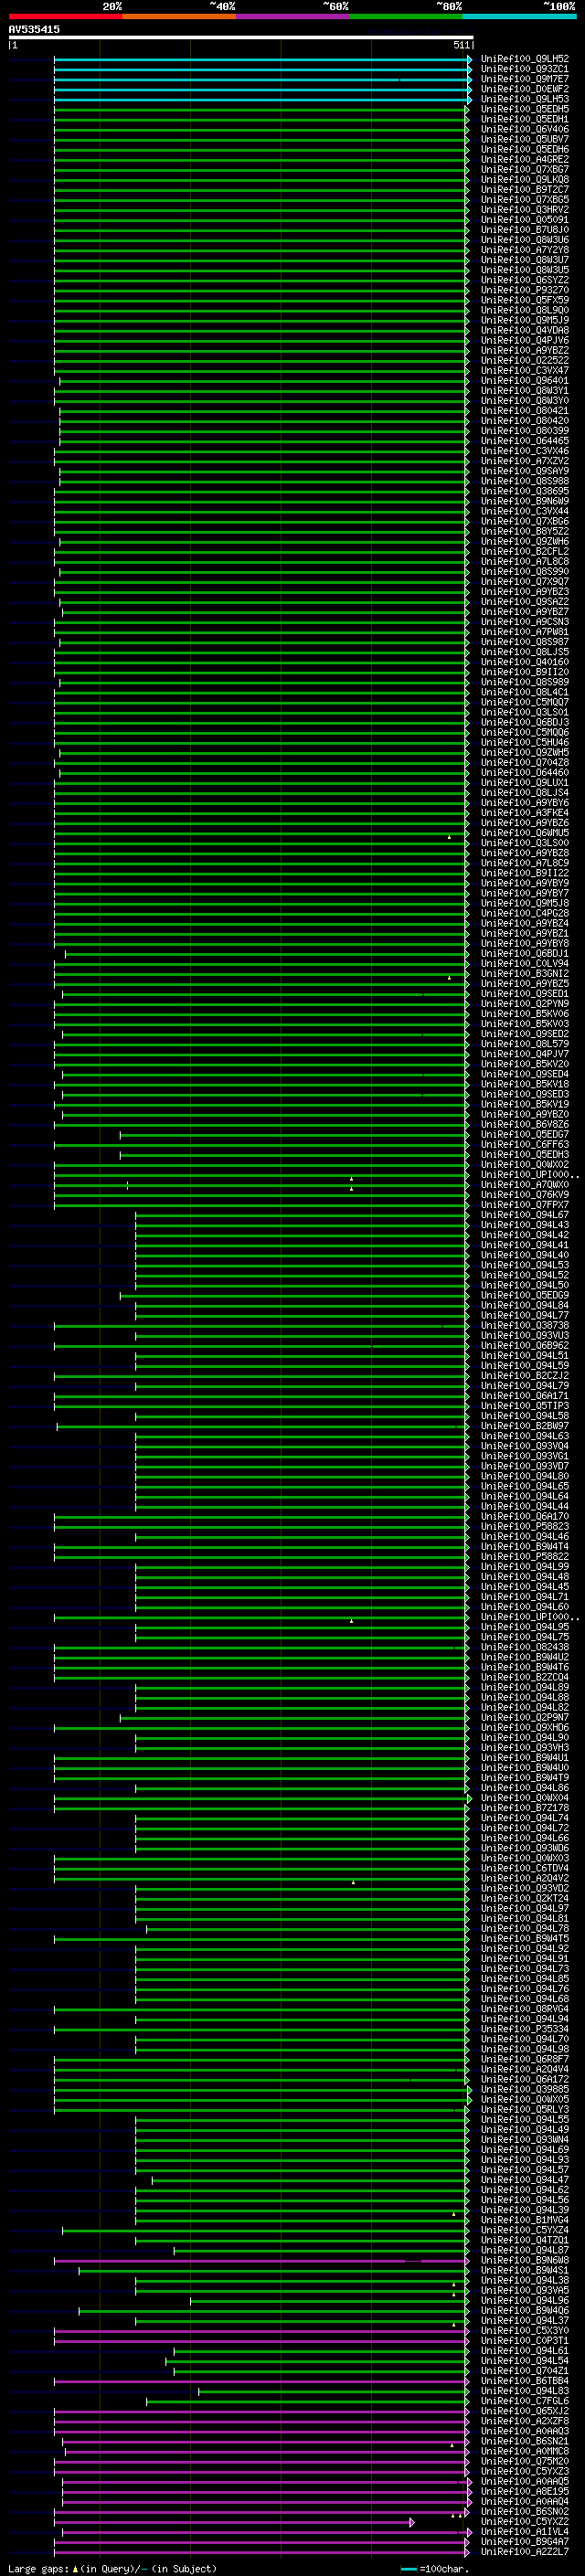Click the purple ~60% identity legend segment
Screen dimensions: 585x2576
point(292,16)
